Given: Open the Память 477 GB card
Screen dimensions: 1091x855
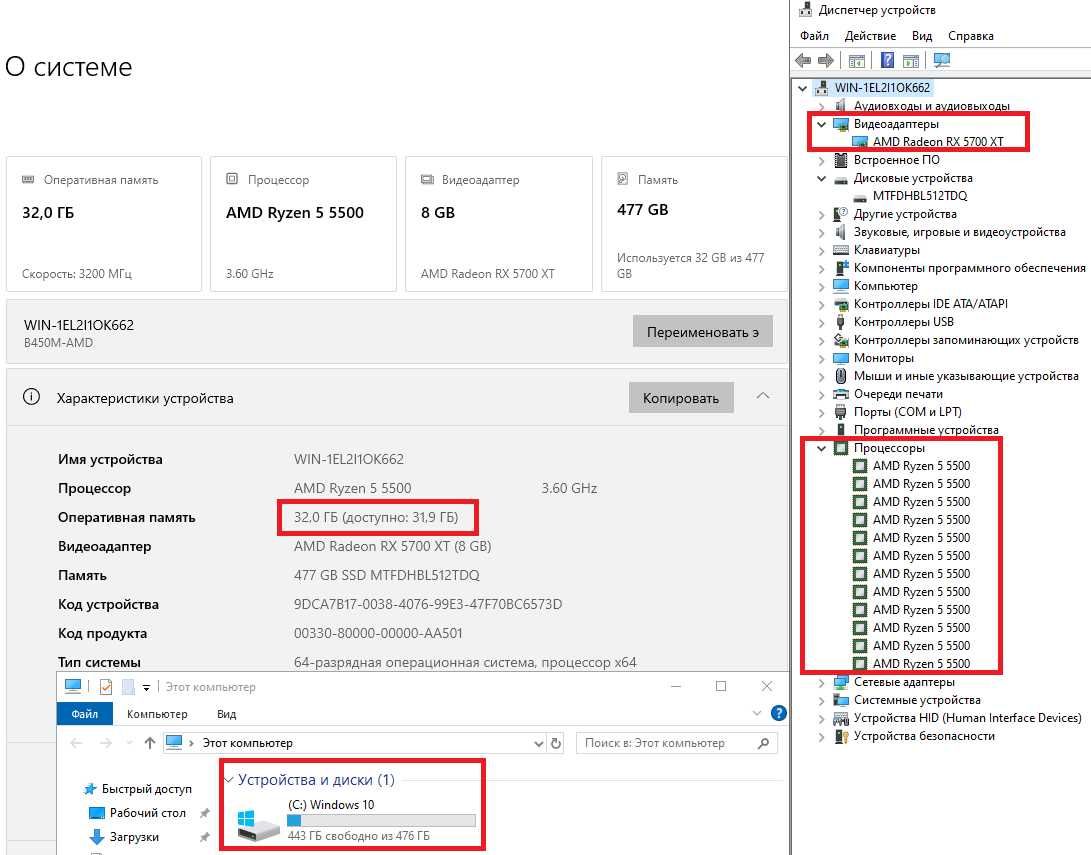Looking at the screenshot, I should [x=694, y=224].
